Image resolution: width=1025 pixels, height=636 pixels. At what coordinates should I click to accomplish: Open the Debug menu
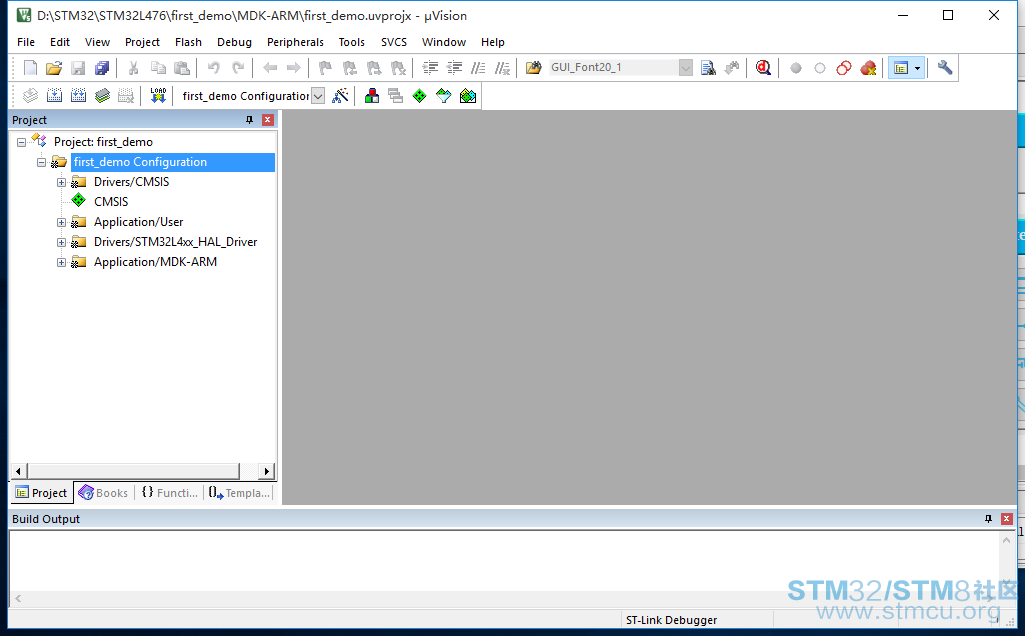tap(234, 42)
